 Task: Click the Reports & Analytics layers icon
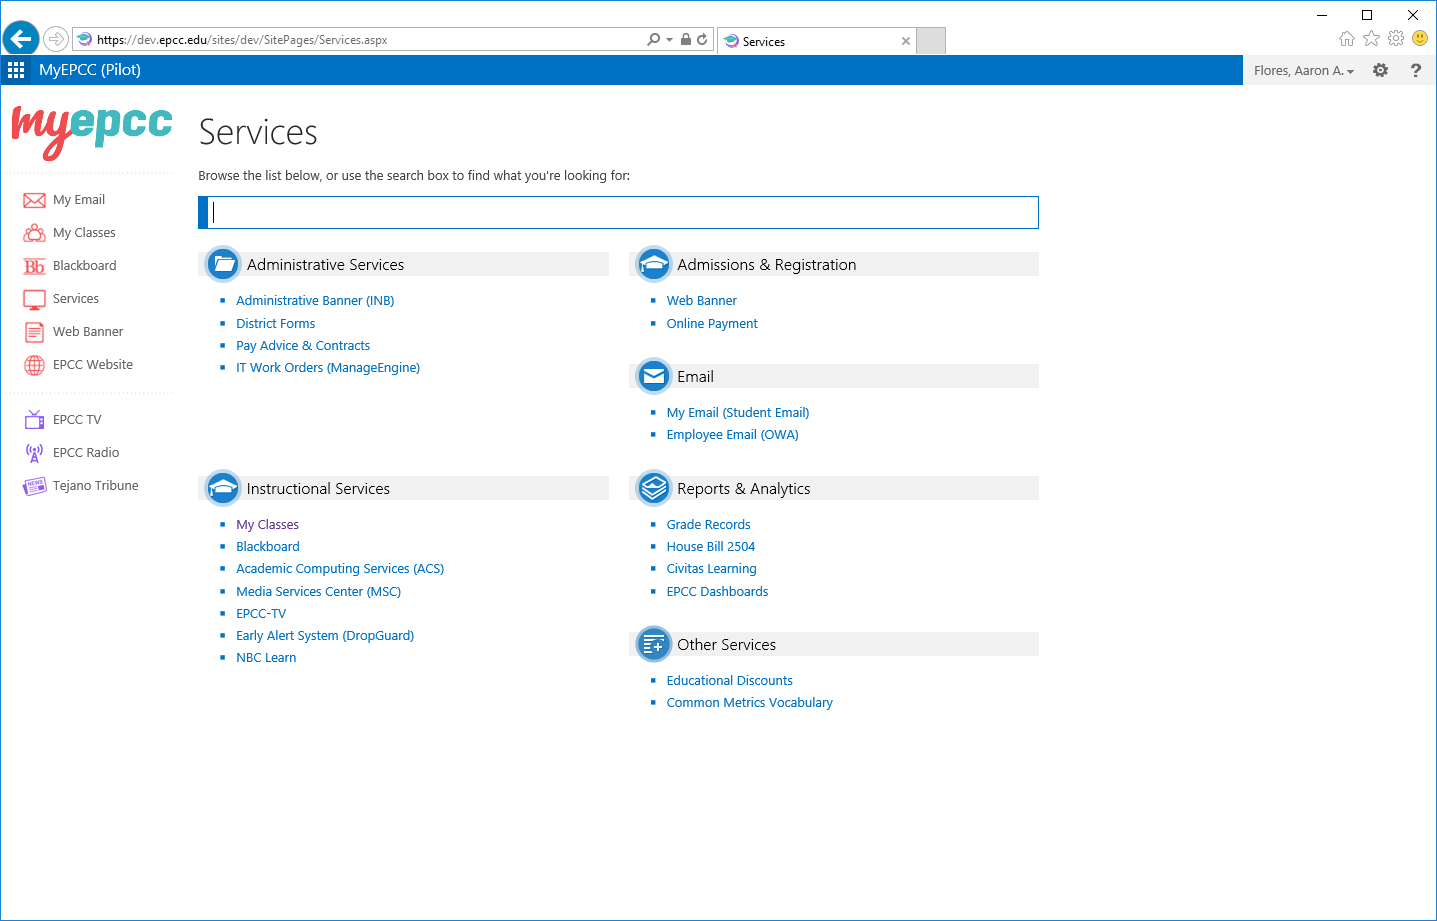(653, 488)
